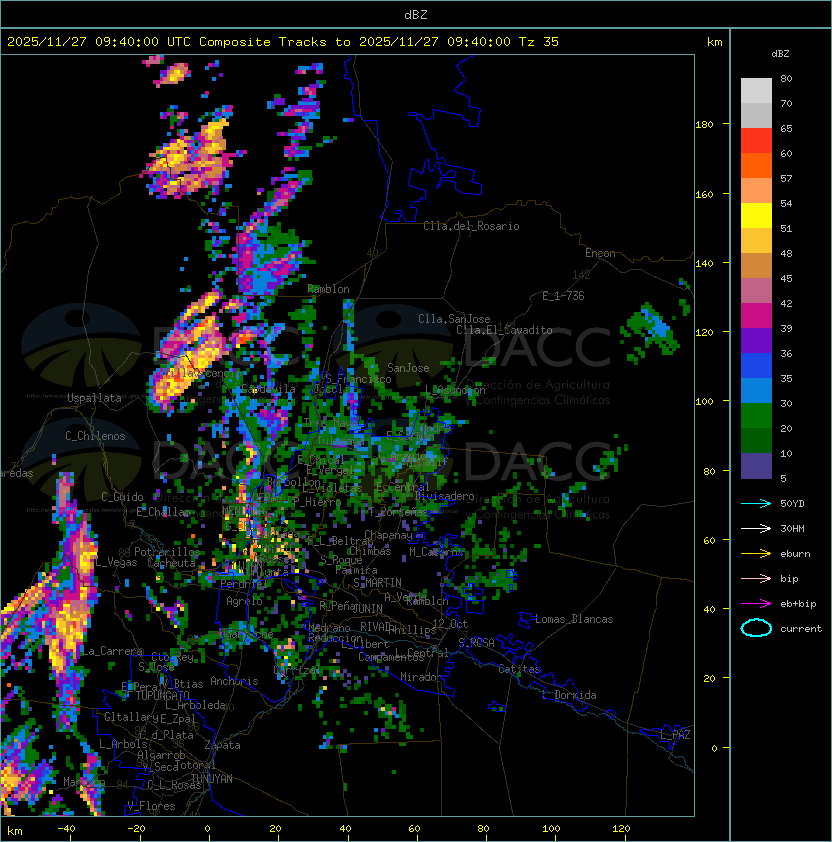Click the 'Clla.del_Rosario' map label
Screen dimensions: 832x842
point(471,226)
